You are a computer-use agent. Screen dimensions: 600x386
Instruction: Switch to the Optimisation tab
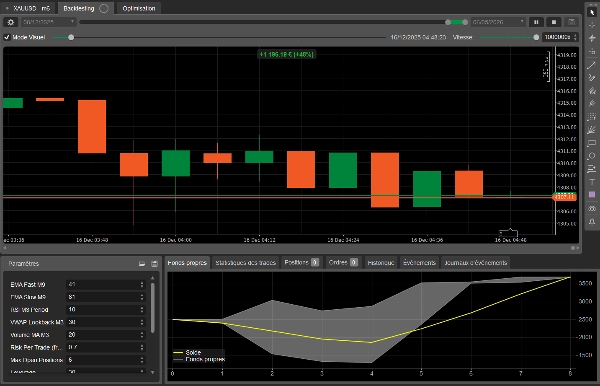click(139, 8)
